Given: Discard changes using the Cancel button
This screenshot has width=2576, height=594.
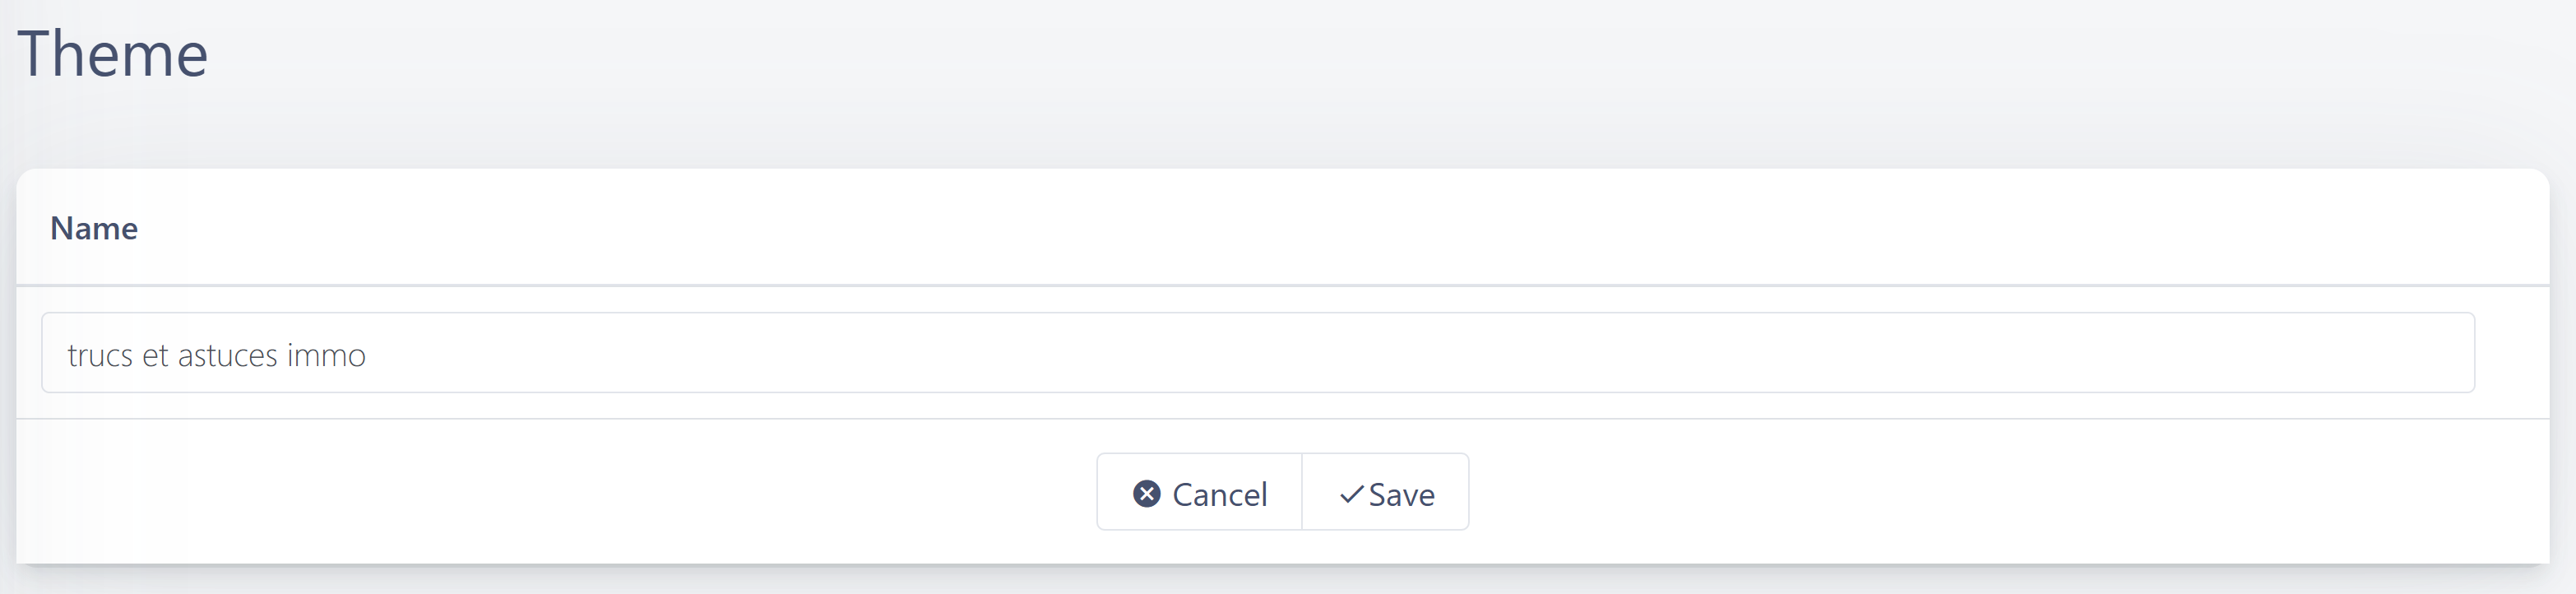Looking at the screenshot, I should (1199, 492).
